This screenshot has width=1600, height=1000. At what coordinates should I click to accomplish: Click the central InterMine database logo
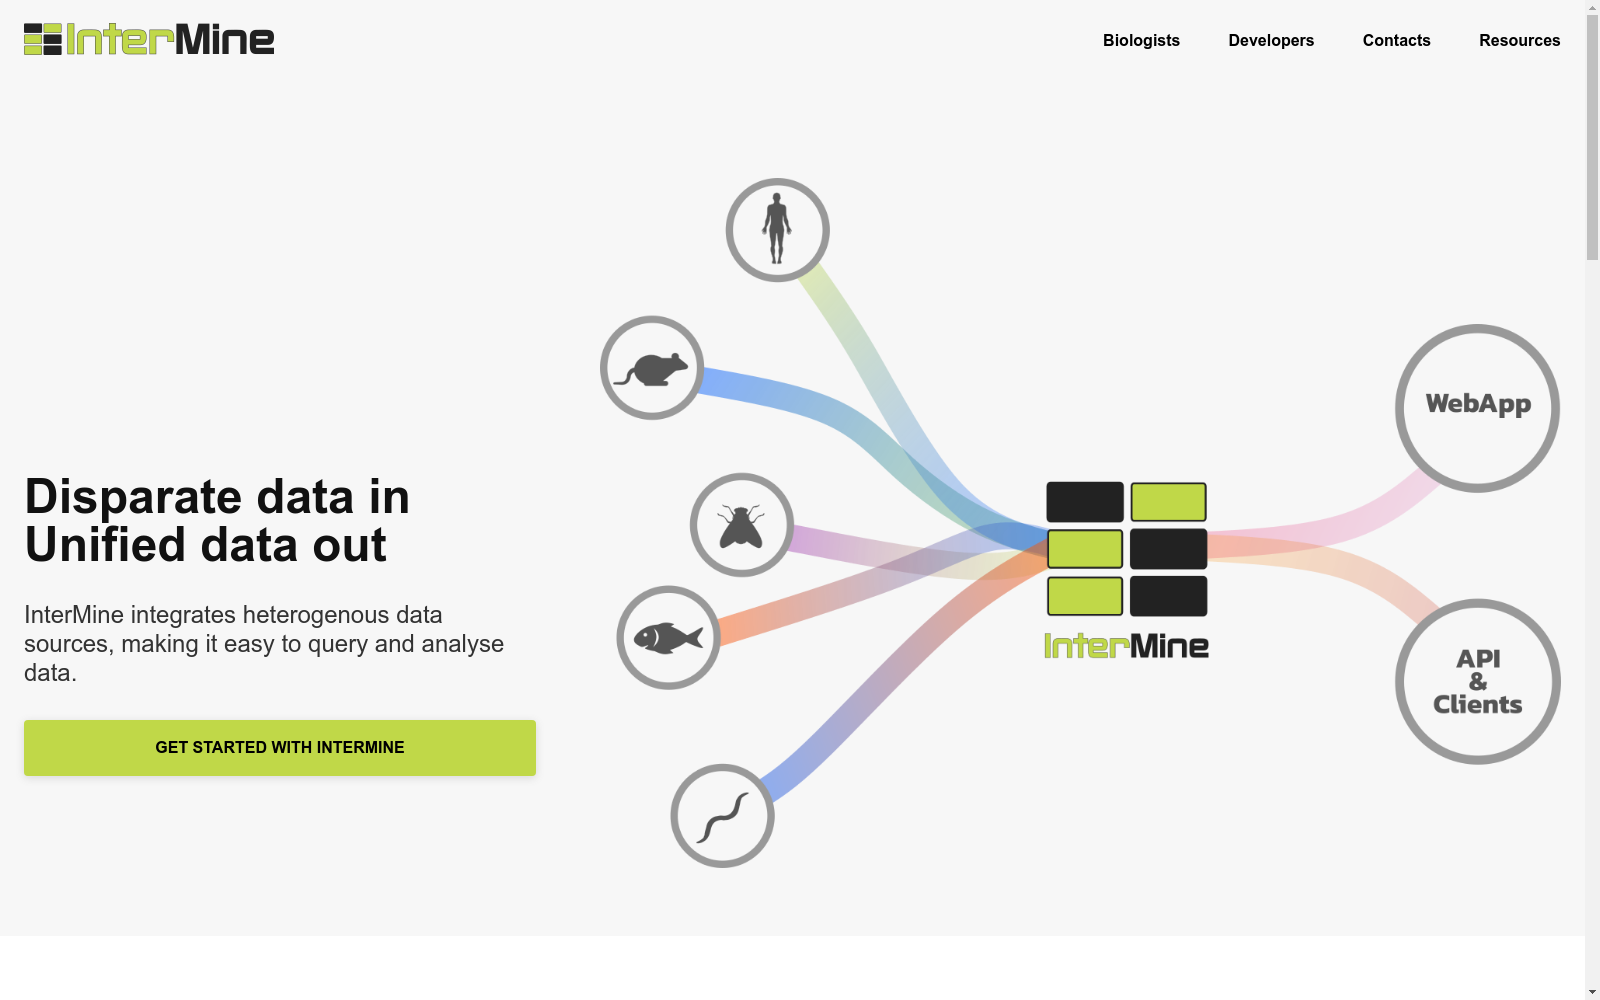tap(1127, 571)
